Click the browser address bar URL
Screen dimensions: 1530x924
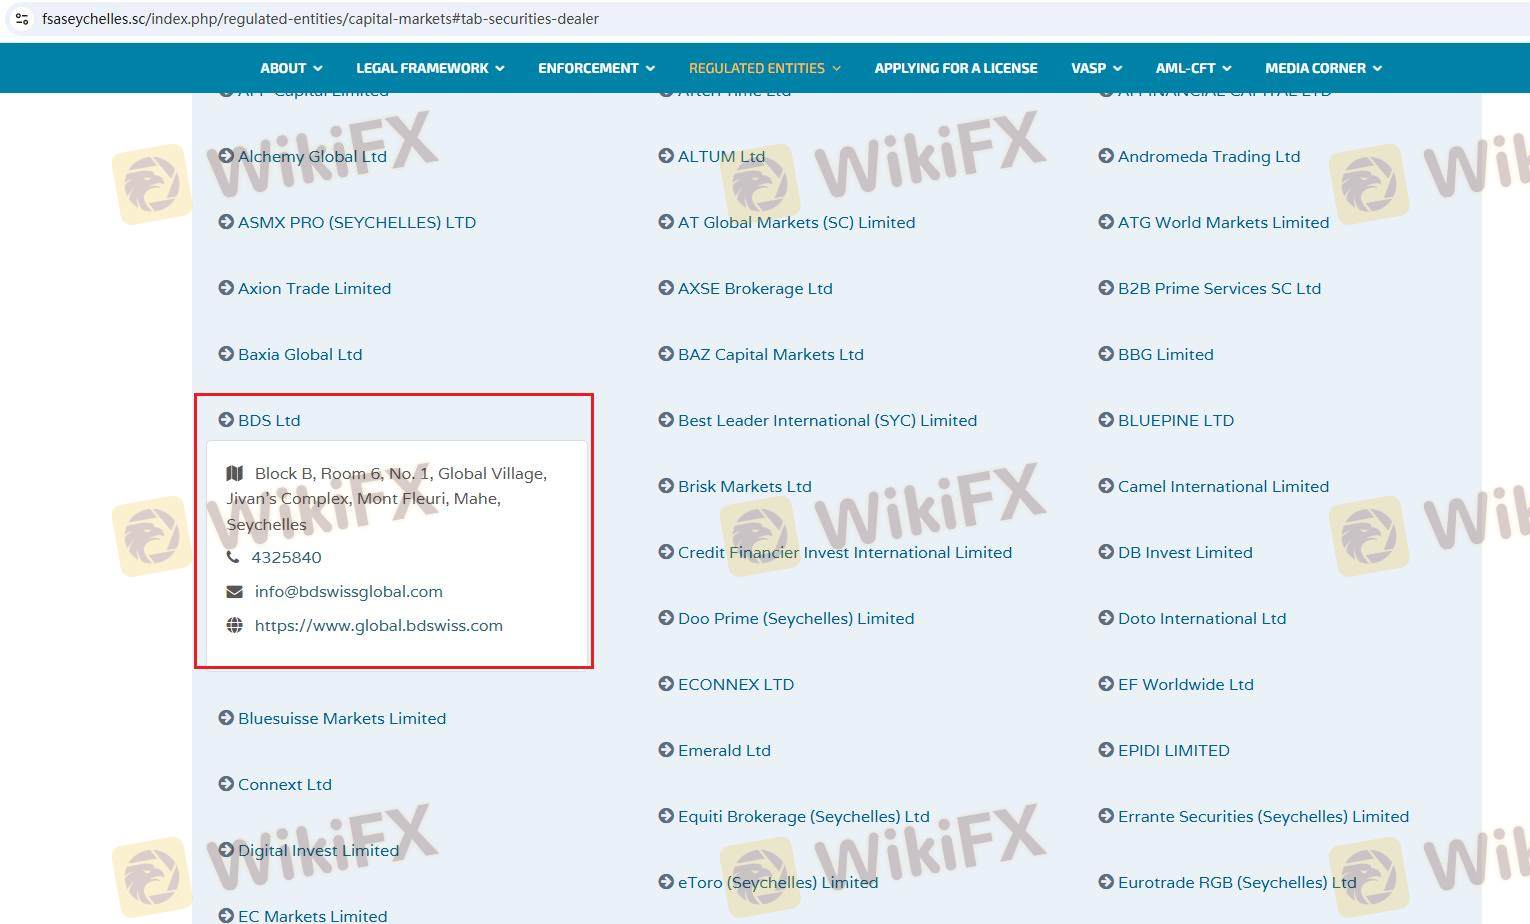[x=320, y=19]
